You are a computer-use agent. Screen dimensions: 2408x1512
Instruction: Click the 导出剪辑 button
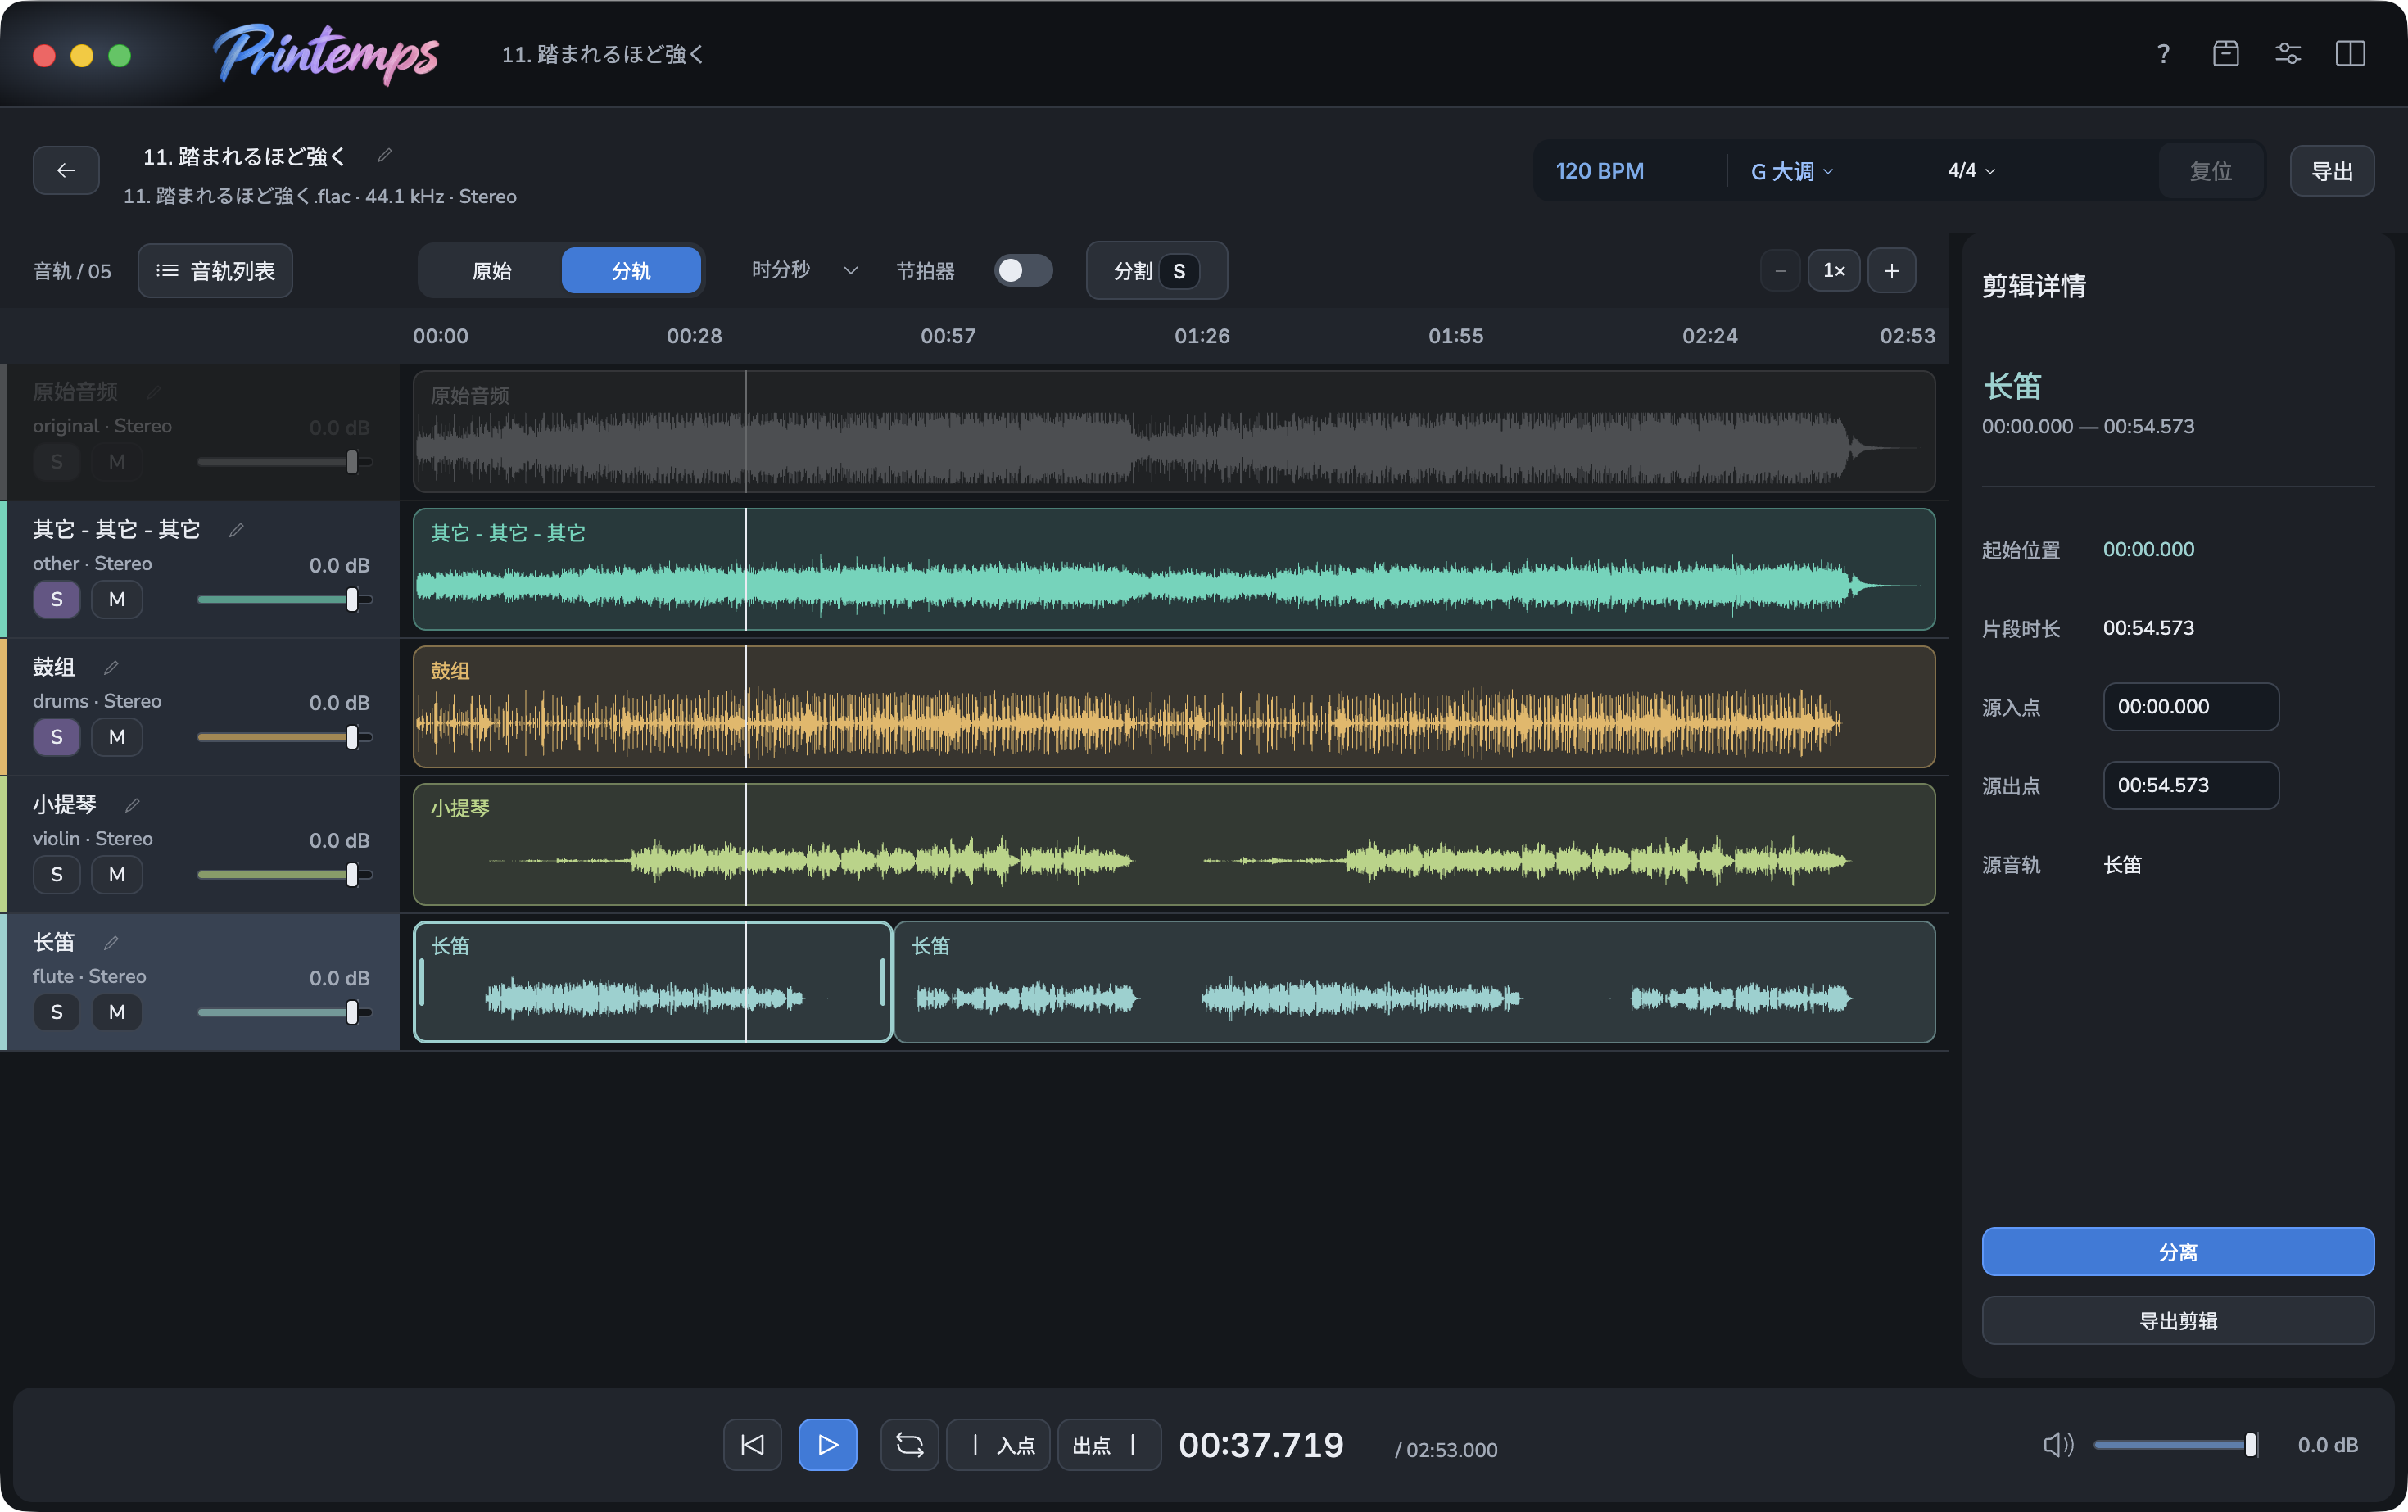coord(2178,1321)
